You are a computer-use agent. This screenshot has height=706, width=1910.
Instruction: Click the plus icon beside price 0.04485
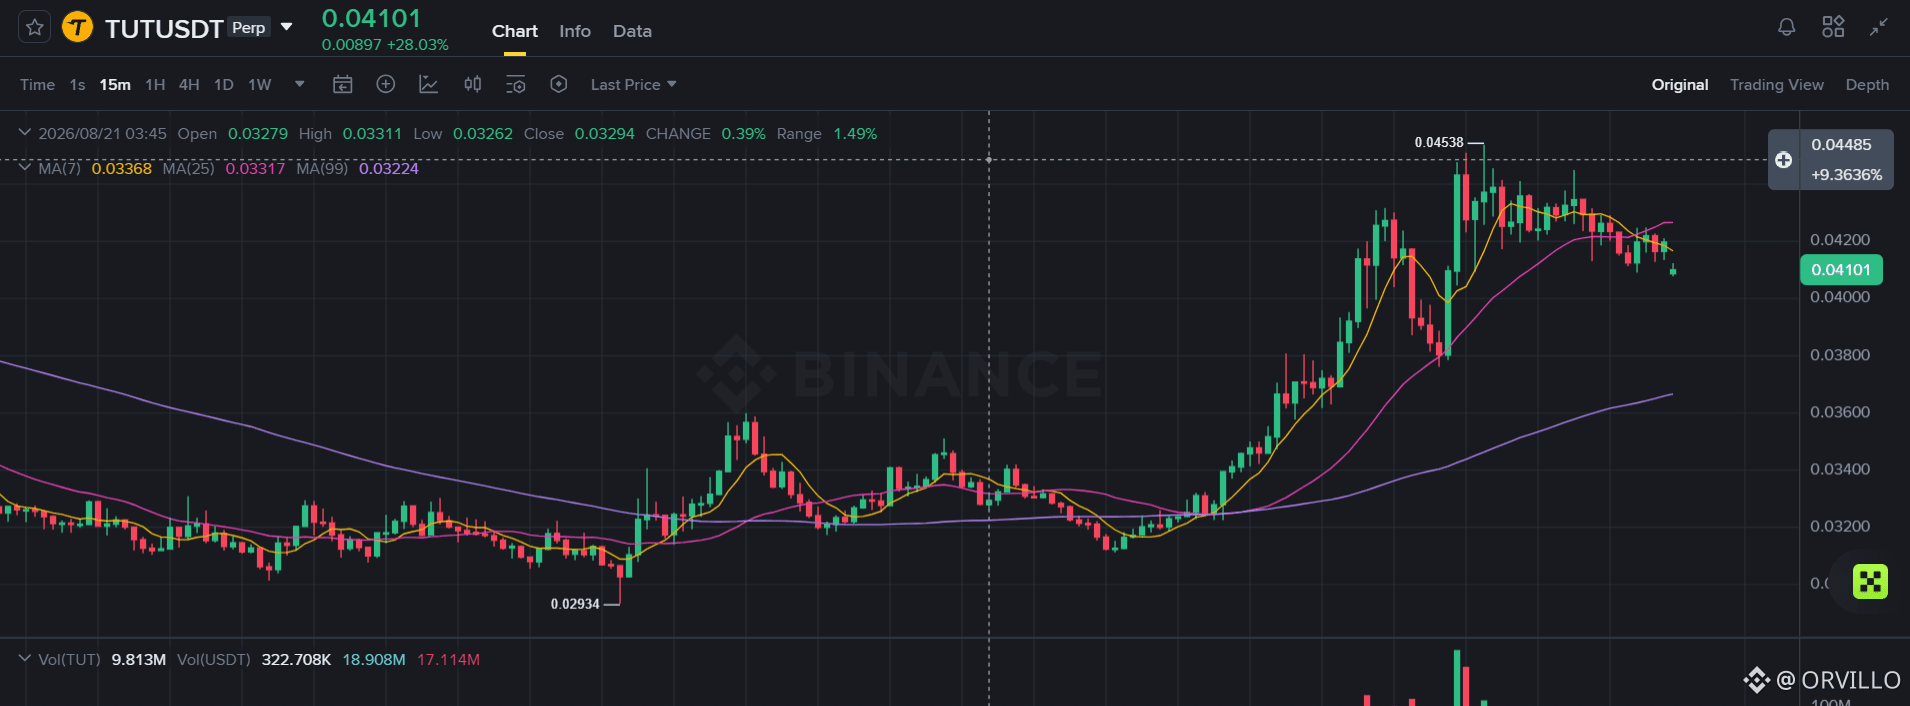pos(1783,160)
